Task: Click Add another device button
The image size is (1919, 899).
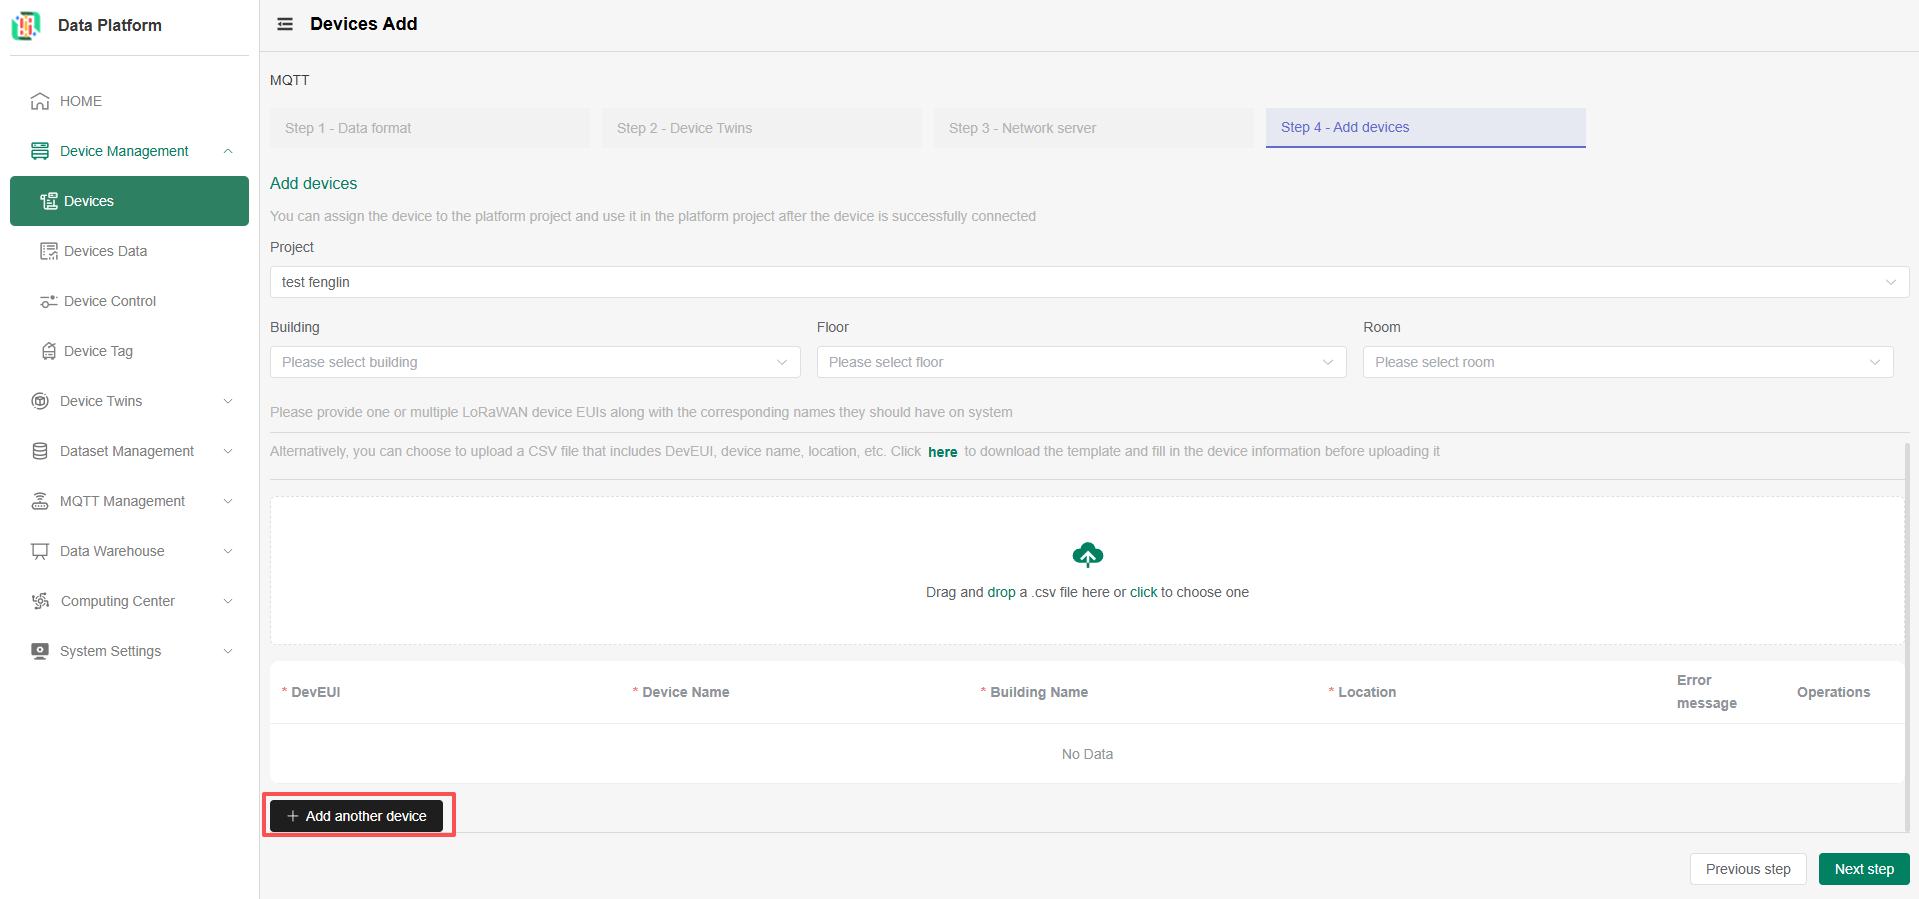Action: tap(357, 816)
